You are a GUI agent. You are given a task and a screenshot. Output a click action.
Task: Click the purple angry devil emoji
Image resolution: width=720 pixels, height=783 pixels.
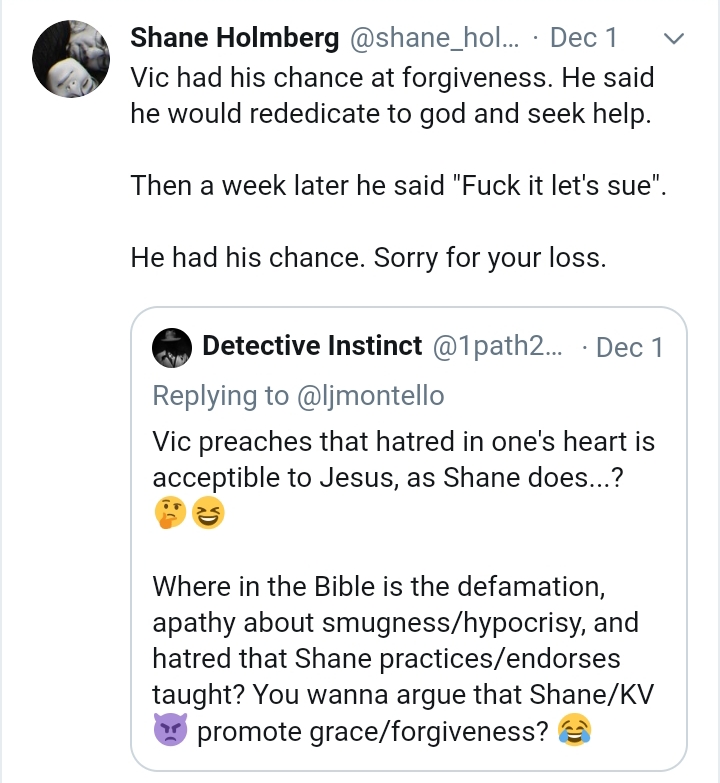point(170,730)
